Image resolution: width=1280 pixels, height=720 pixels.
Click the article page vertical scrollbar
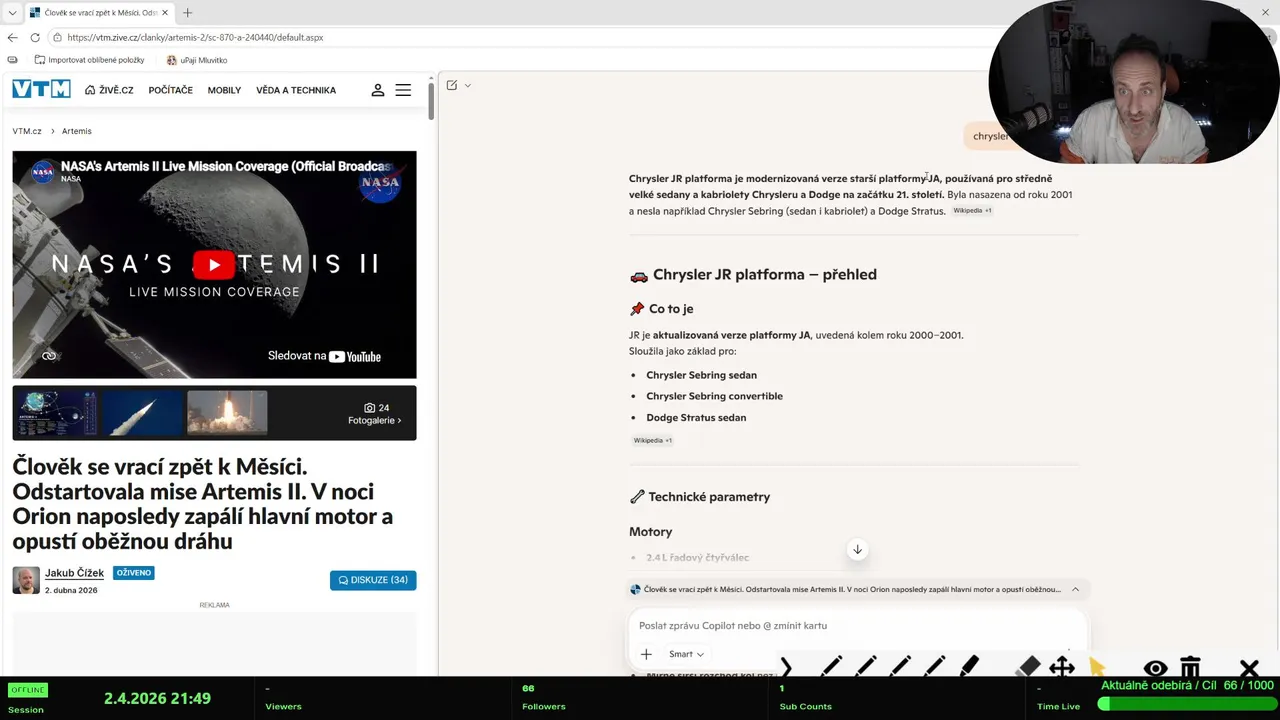pos(431,100)
